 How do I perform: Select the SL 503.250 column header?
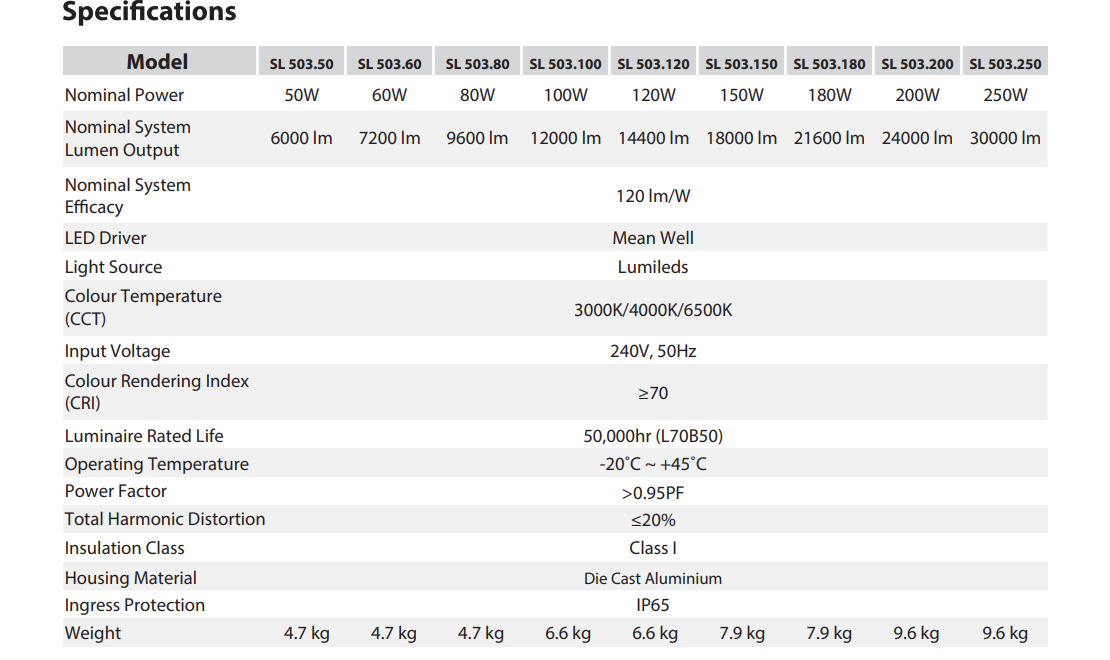(x=1005, y=64)
